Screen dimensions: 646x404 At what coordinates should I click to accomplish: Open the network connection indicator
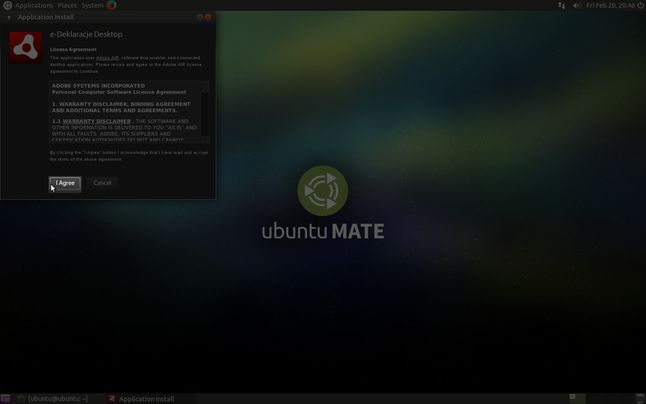562,5
